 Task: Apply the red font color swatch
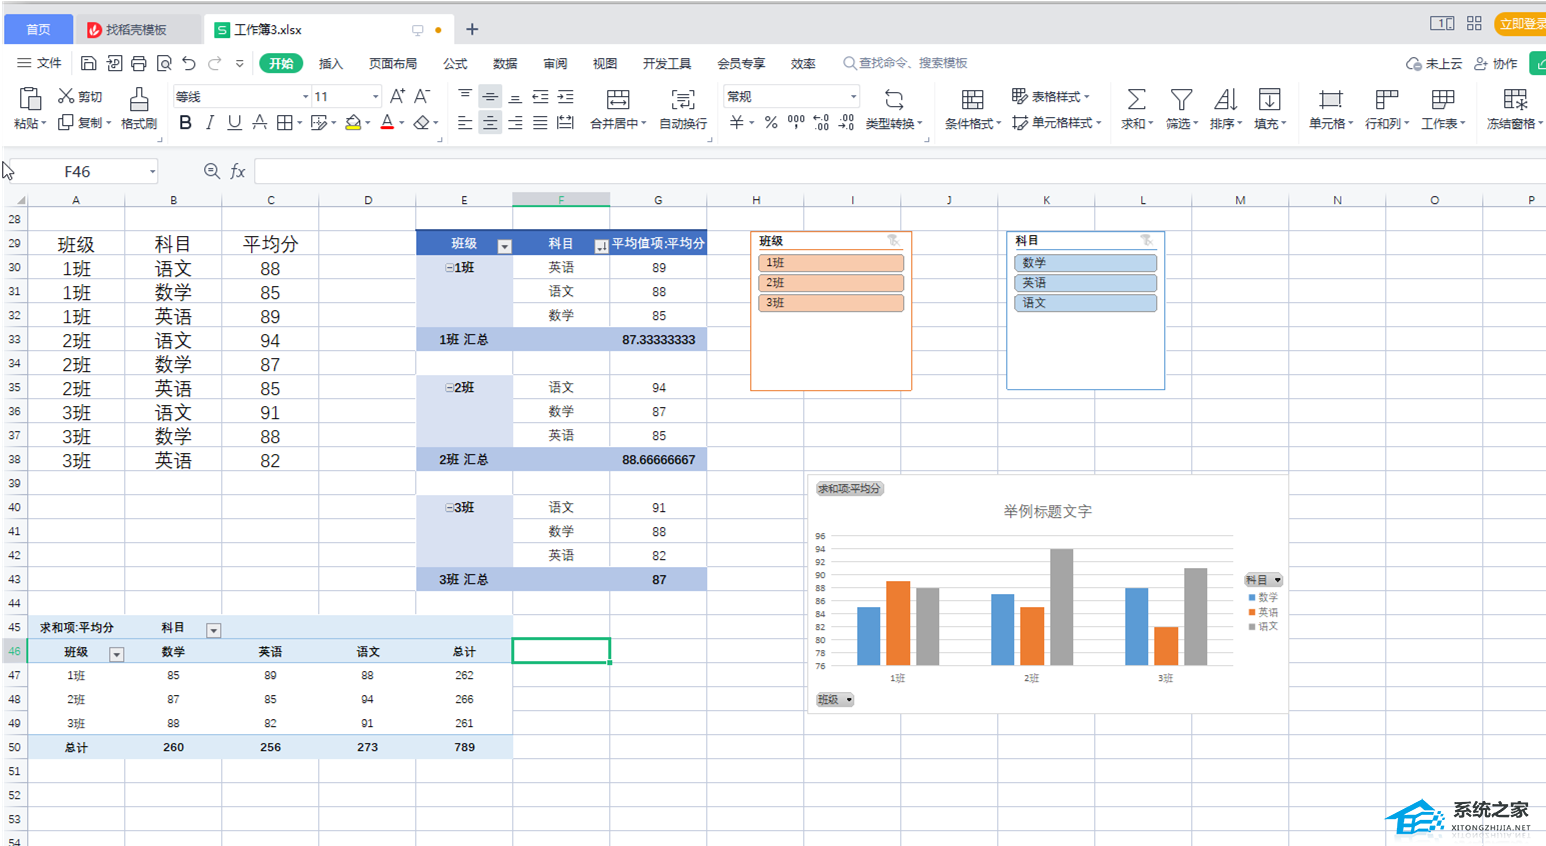[x=387, y=123]
